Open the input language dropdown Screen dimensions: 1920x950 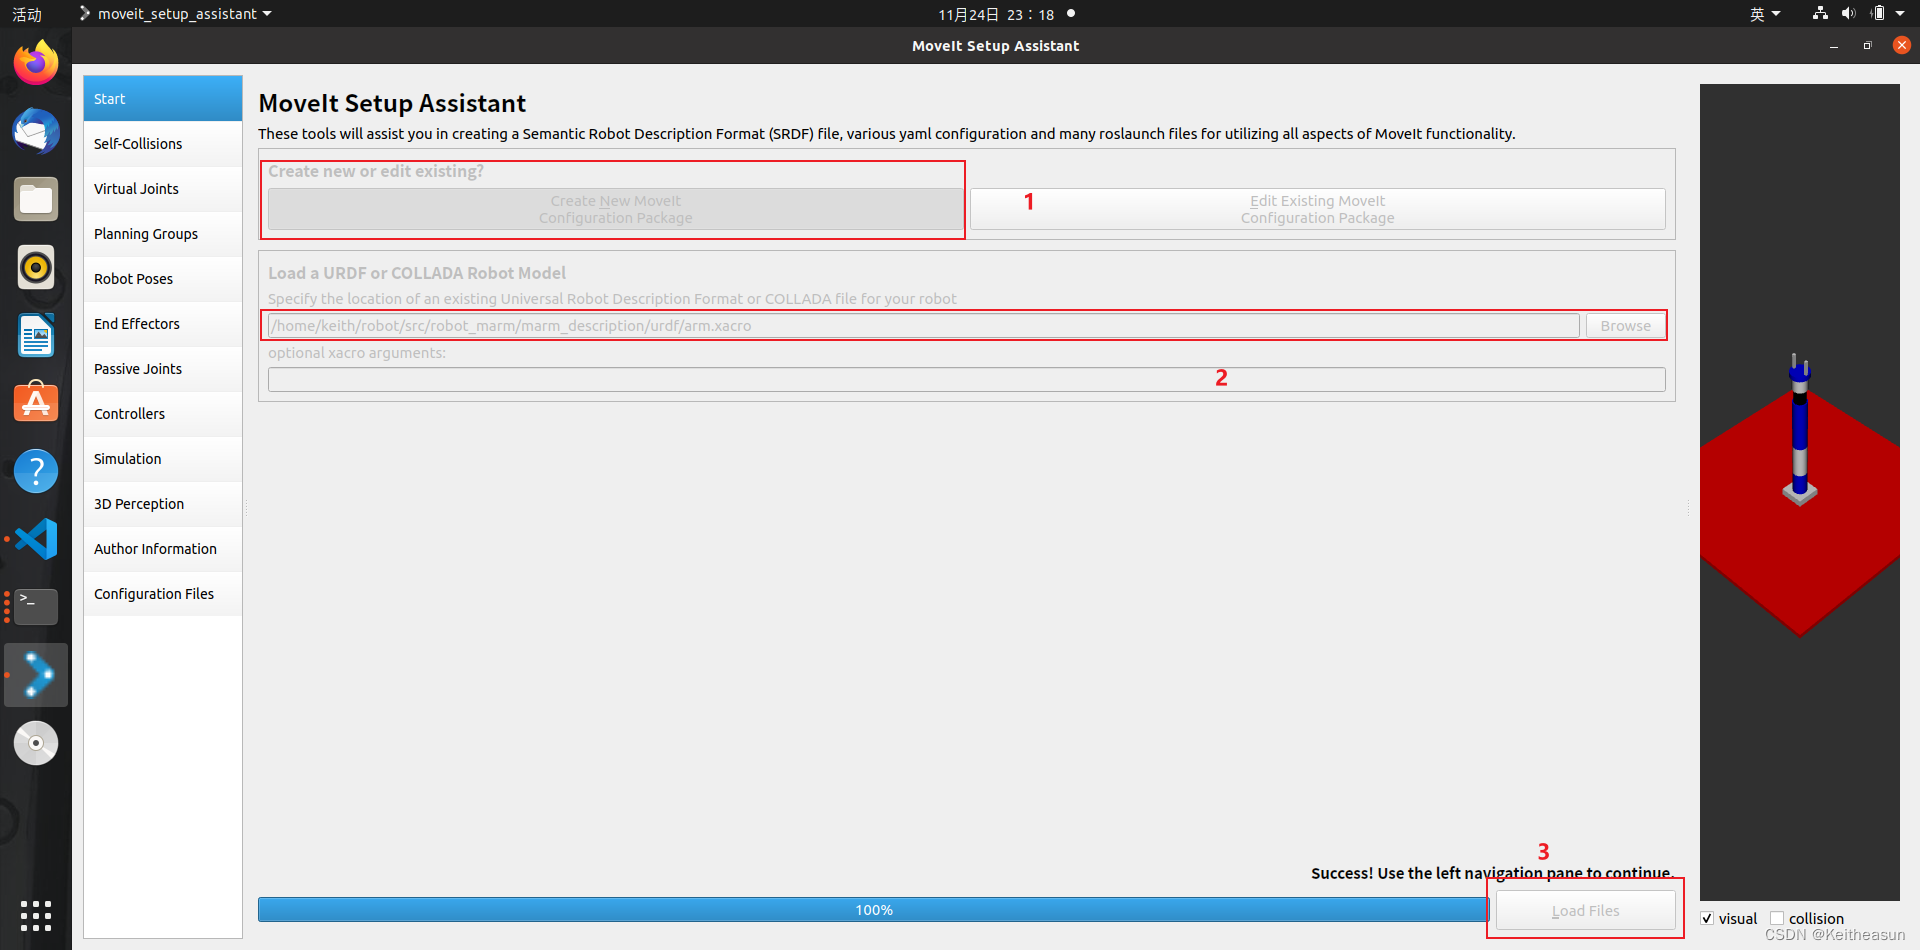pos(1765,14)
